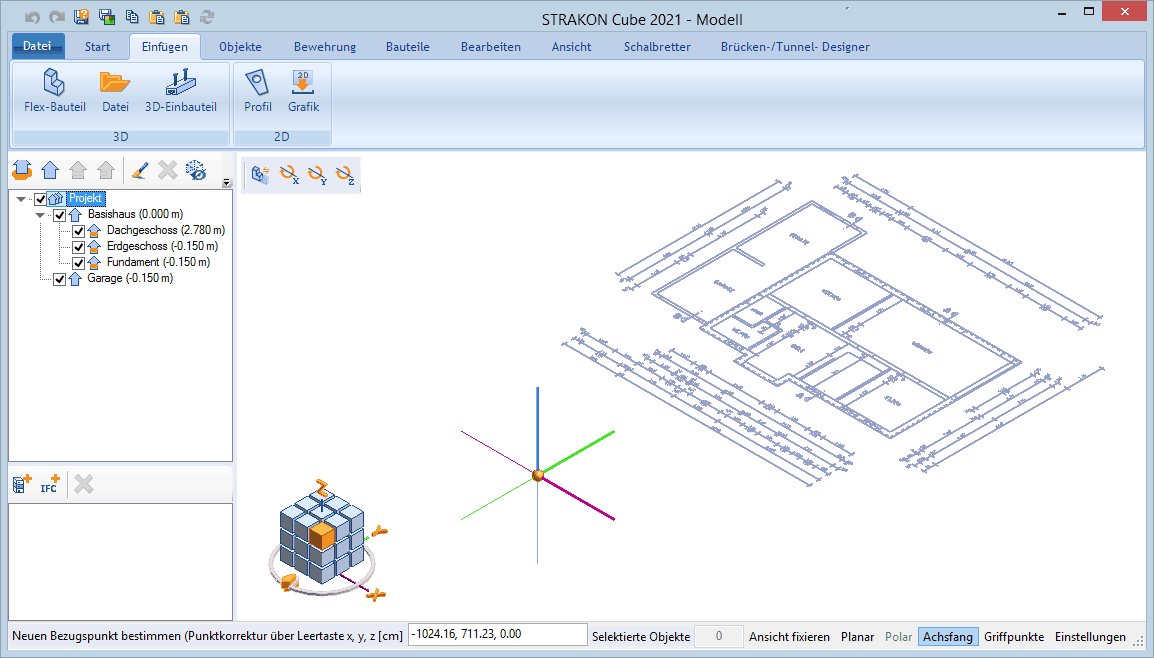1154x658 pixels.
Task: Select Erdgeschoss (-0.150 m) in the tree
Action: click(162, 247)
